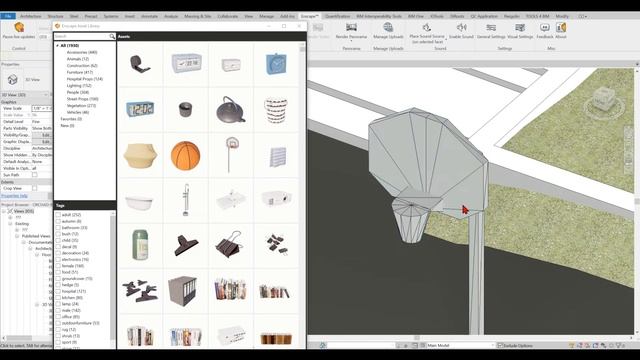
Task: Collapse the All (1930) category tree
Action: pyautogui.click(x=58, y=46)
